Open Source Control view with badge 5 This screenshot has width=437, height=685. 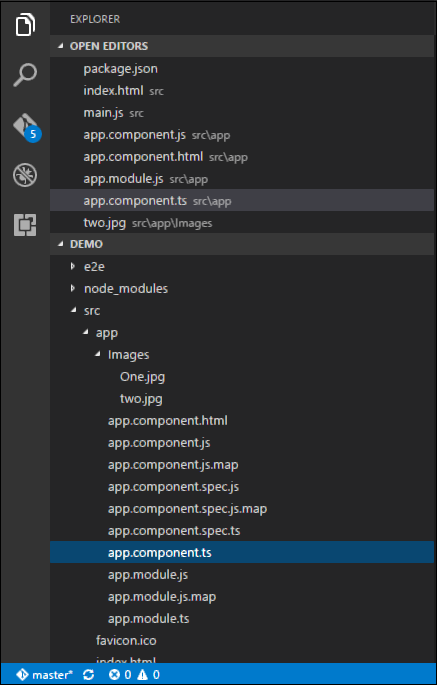click(x=26, y=128)
